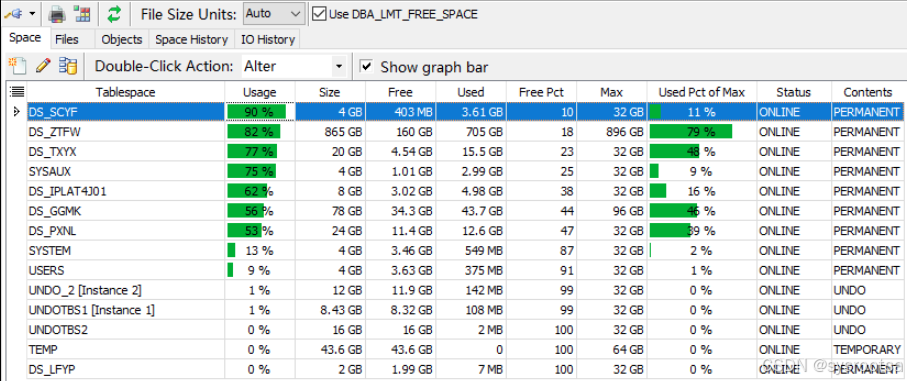907x381 pixels.
Task: Select the DS_ZTFW tablespace row
Action: coord(465,132)
